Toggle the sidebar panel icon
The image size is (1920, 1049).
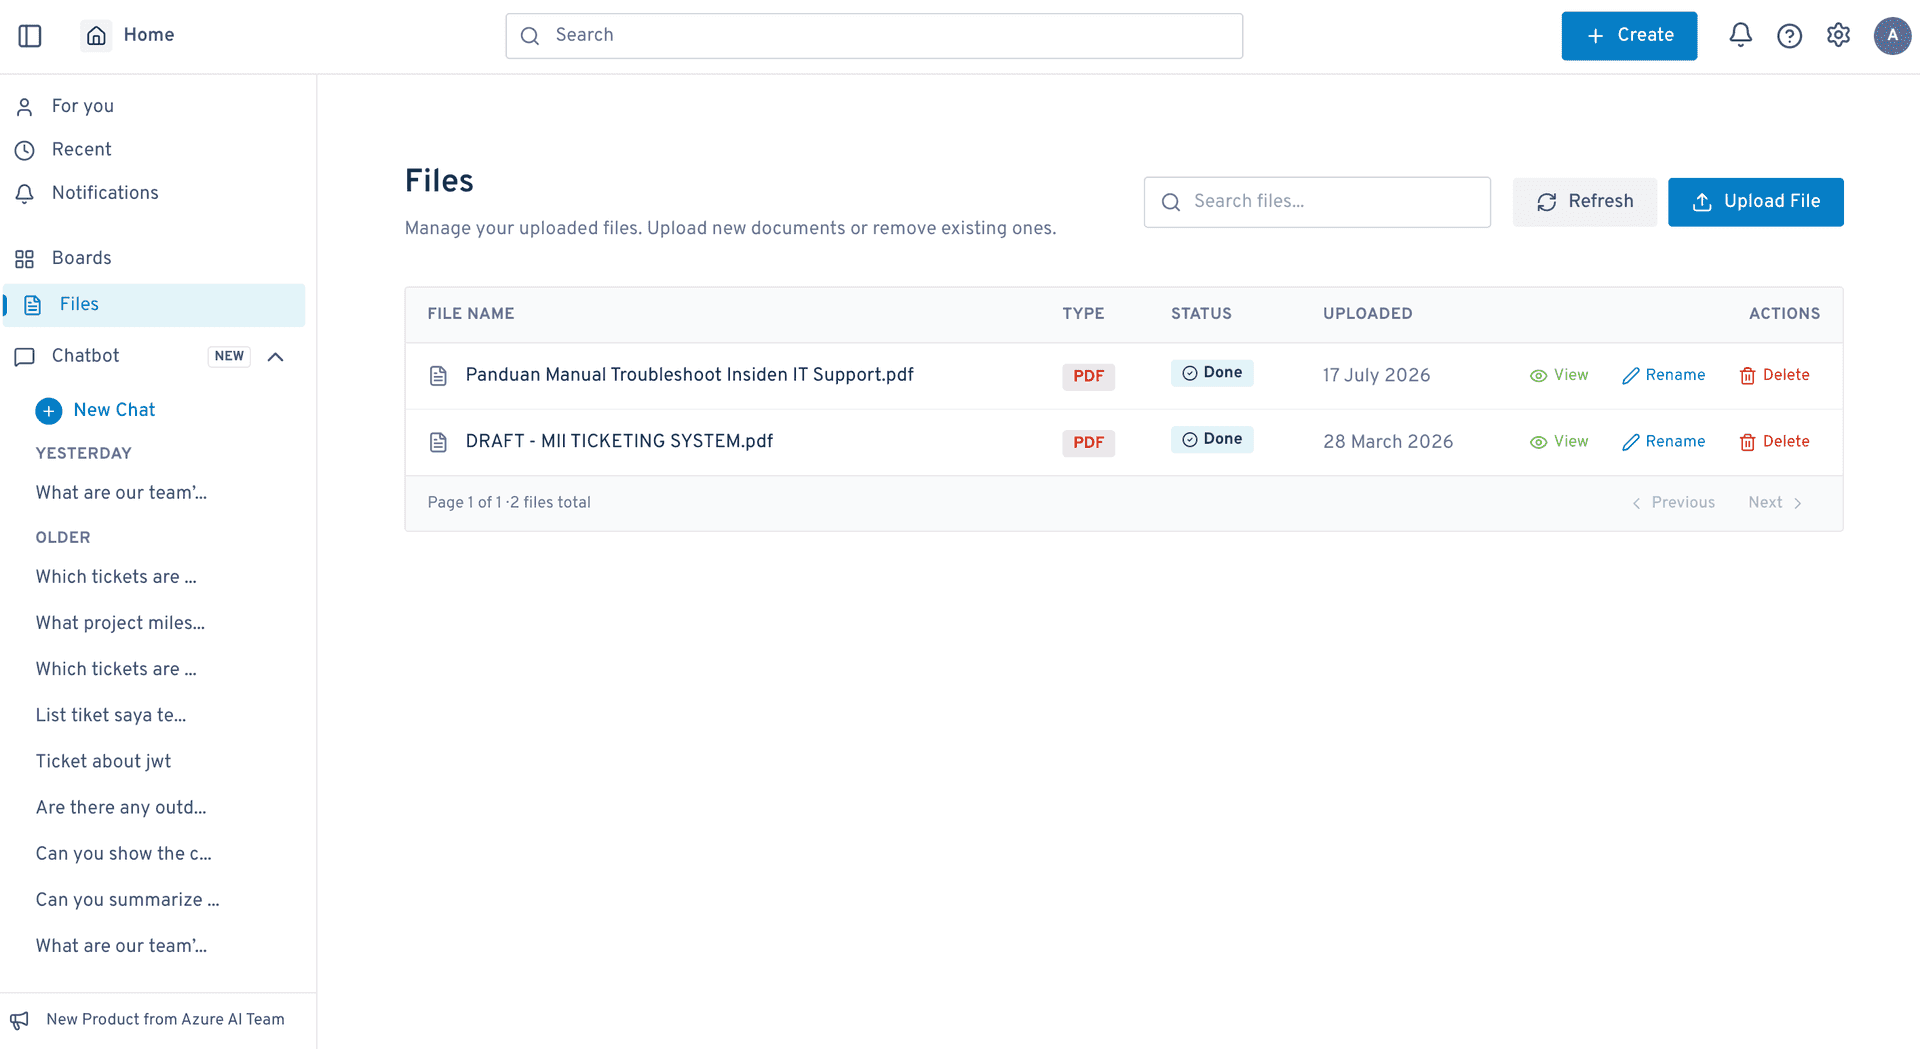30,36
